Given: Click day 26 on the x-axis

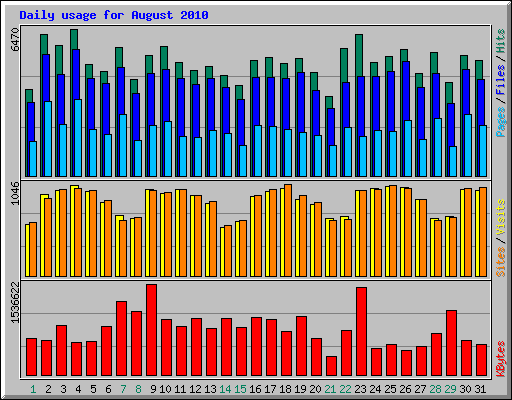Looking at the screenshot, I should click(x=405, y=389).
